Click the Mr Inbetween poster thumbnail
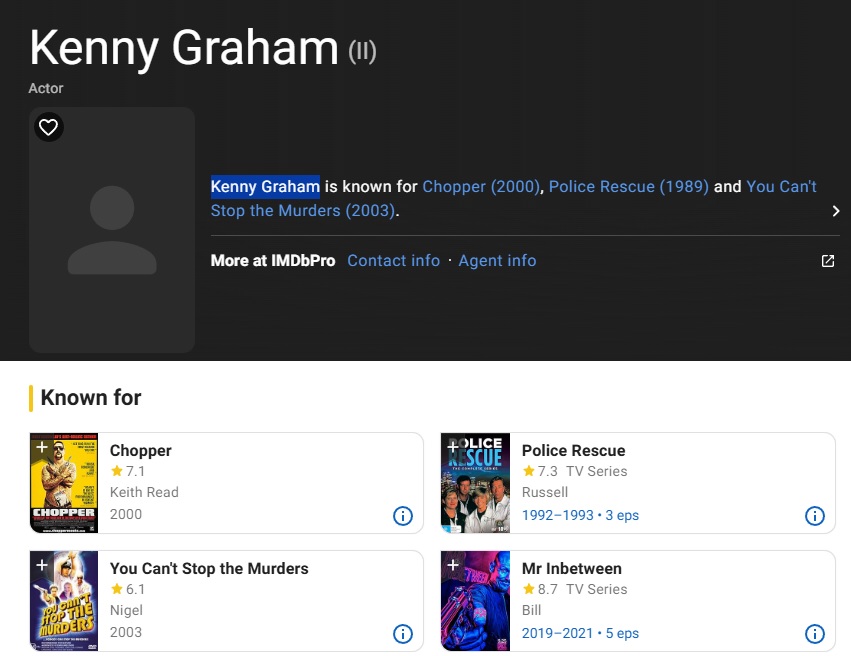 point(475,601)
